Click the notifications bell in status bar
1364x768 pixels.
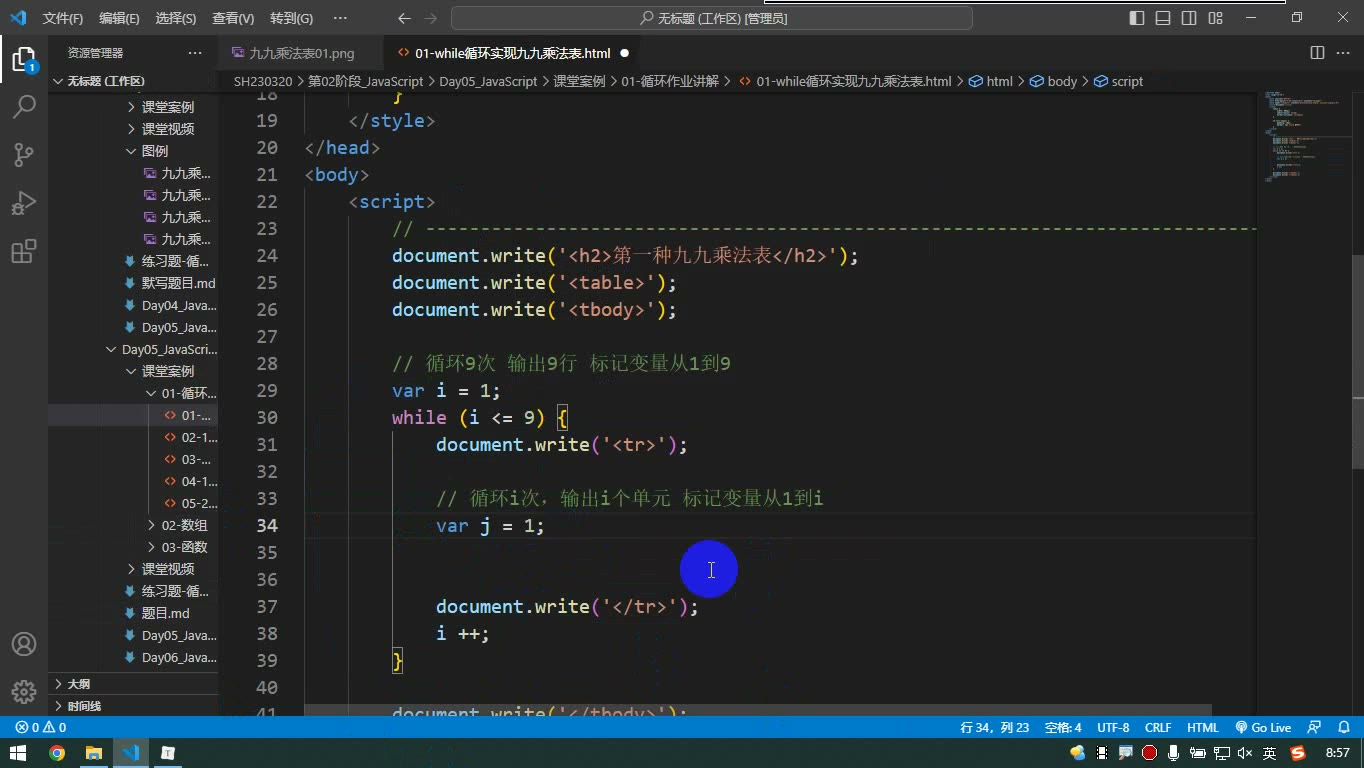click(x=1342, y=728)
